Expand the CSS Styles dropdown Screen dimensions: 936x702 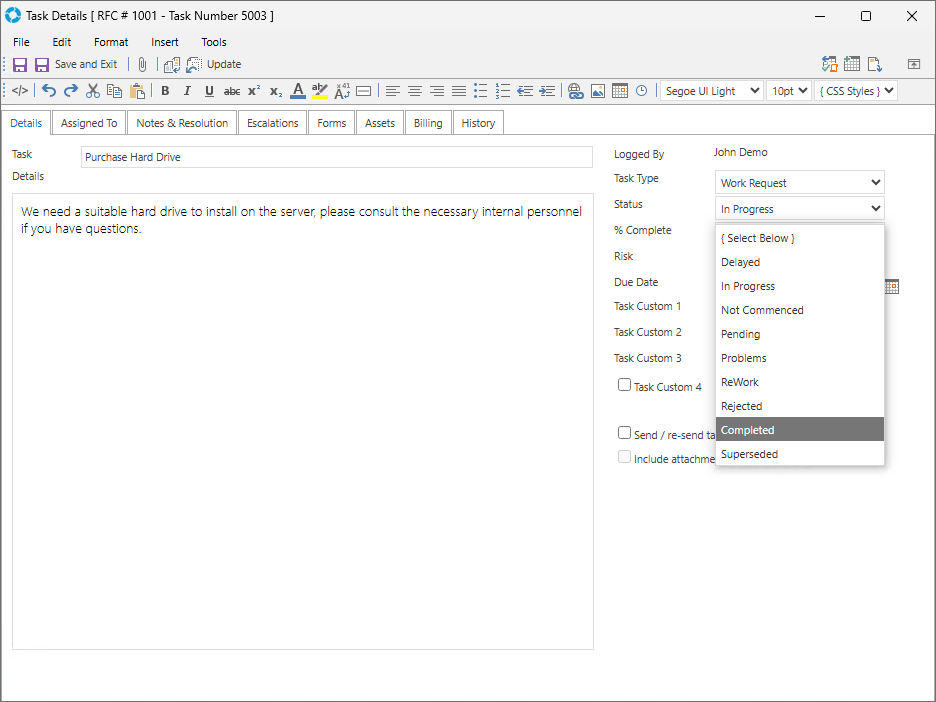pyautogui.click(x=855, y=91)
